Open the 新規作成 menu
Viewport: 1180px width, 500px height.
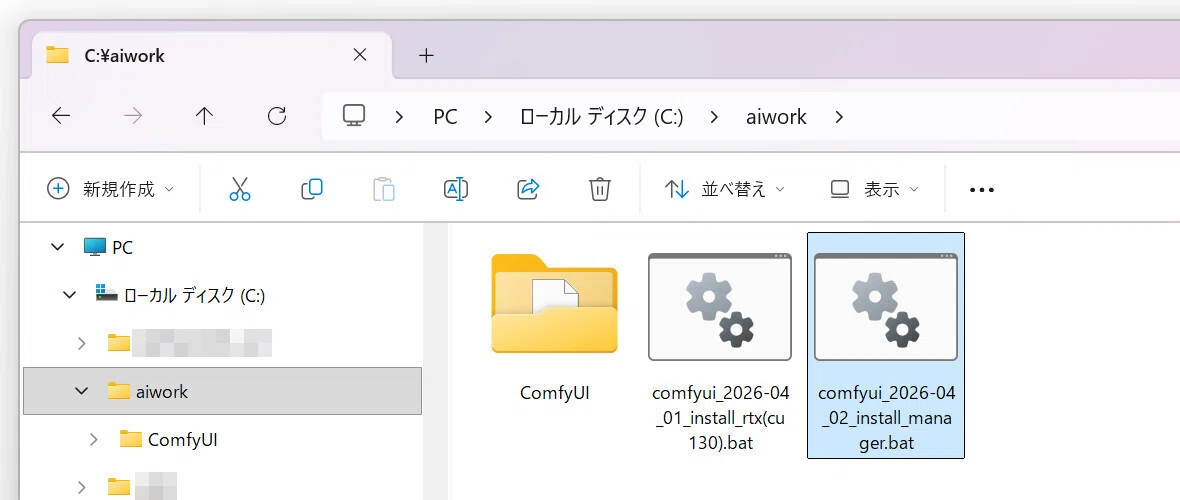click(x=111, y=189)
